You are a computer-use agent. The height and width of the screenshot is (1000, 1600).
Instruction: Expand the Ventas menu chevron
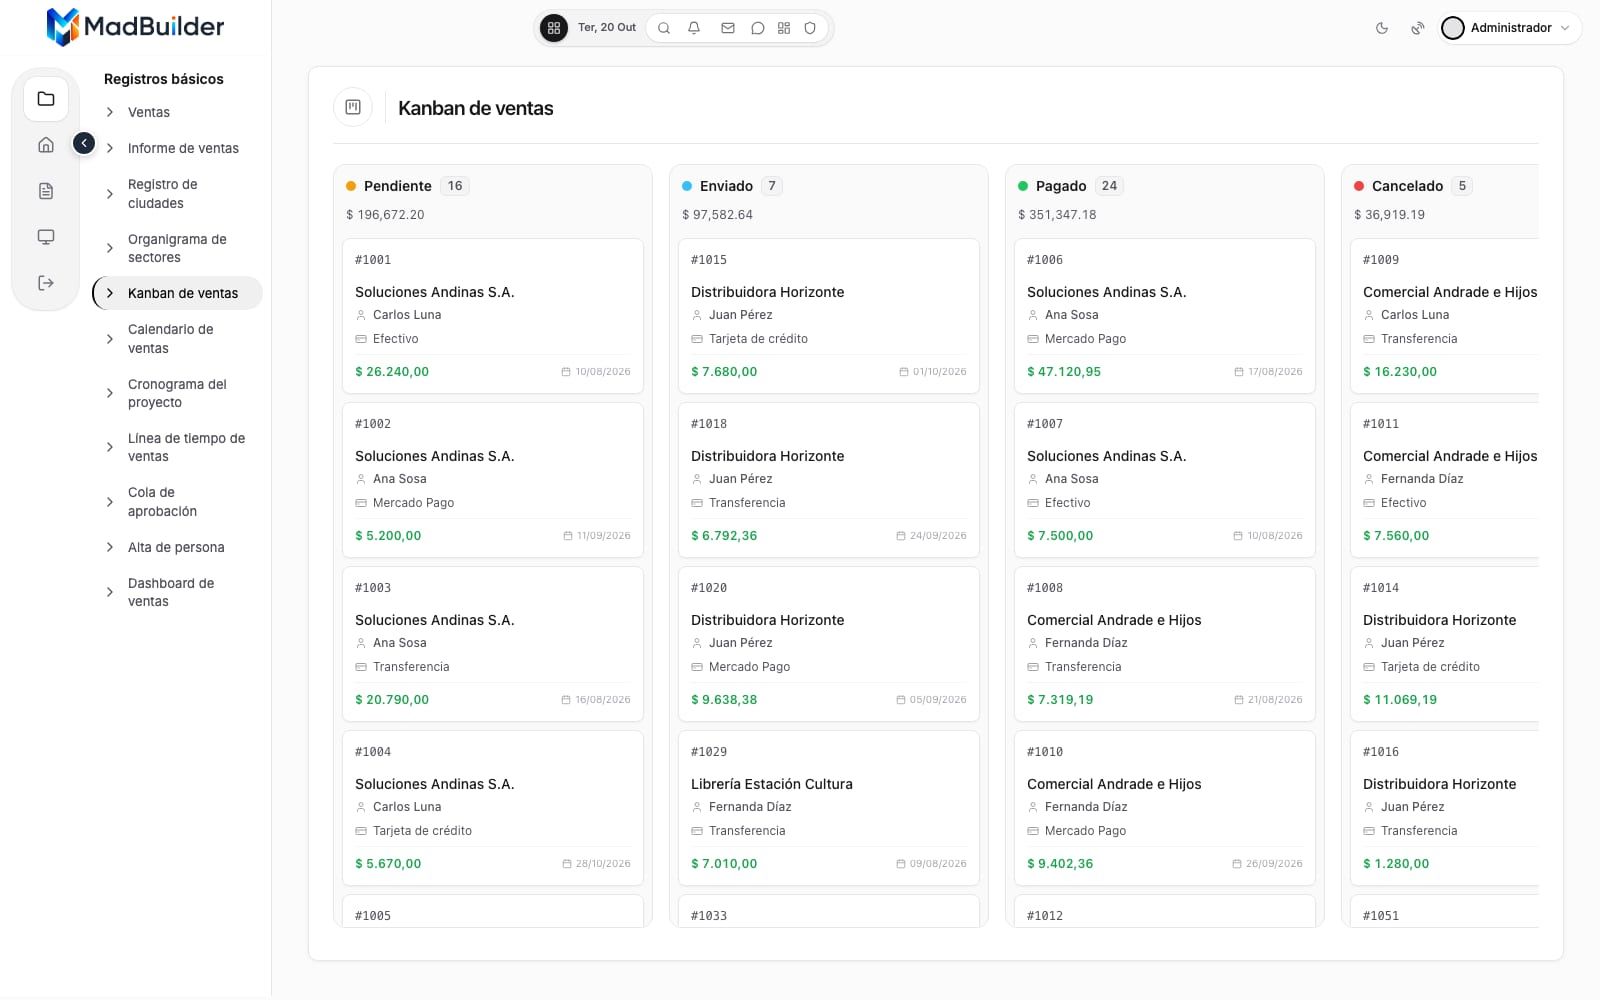[110, 112]
